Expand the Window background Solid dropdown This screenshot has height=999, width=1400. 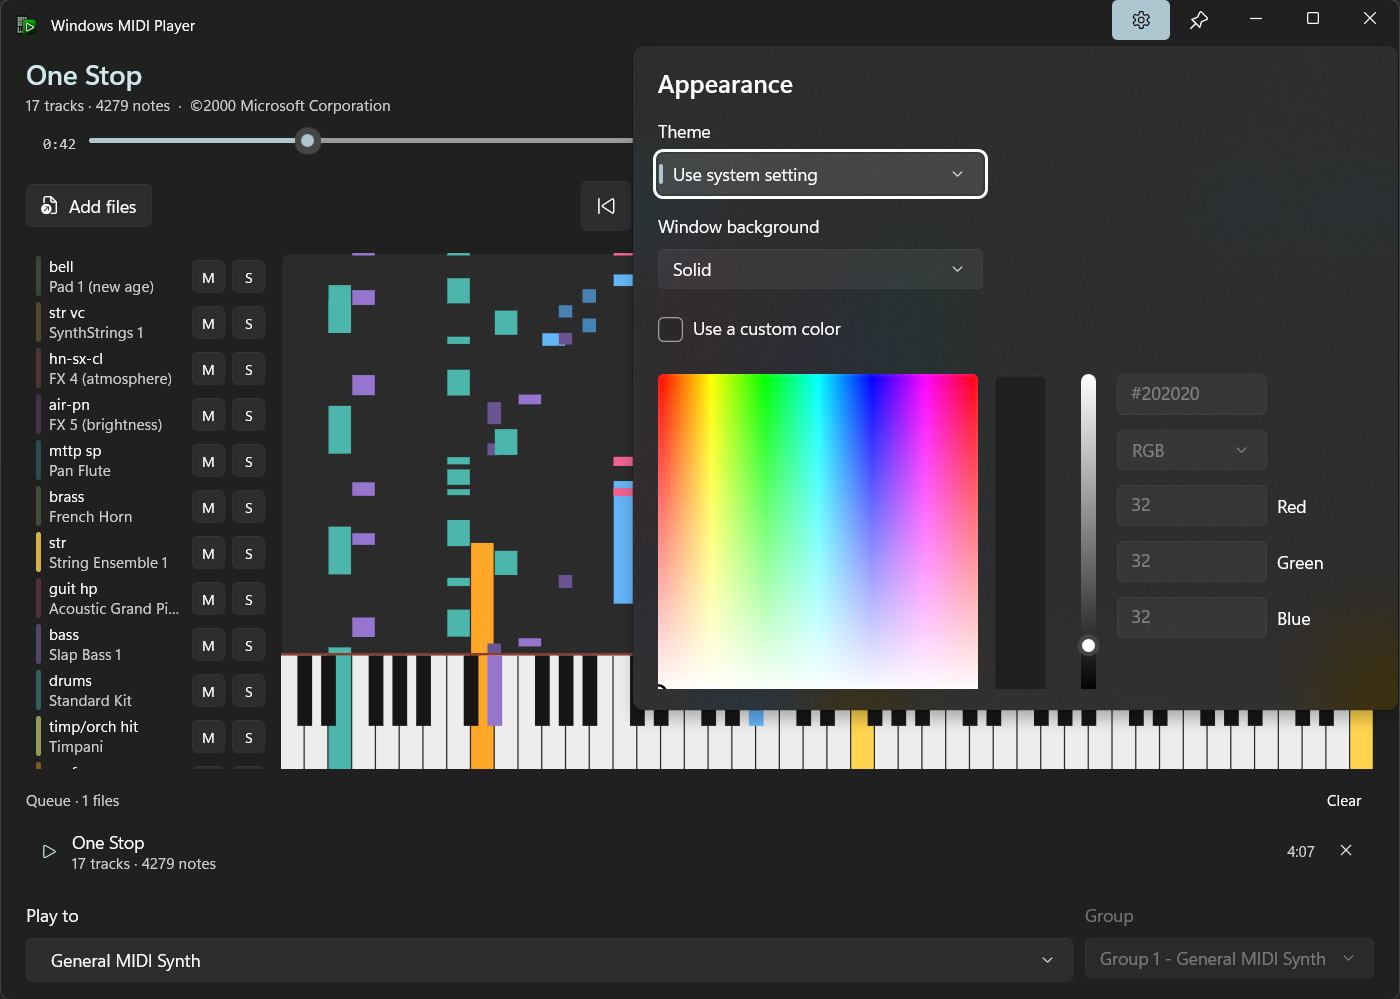tap(820, 270)
